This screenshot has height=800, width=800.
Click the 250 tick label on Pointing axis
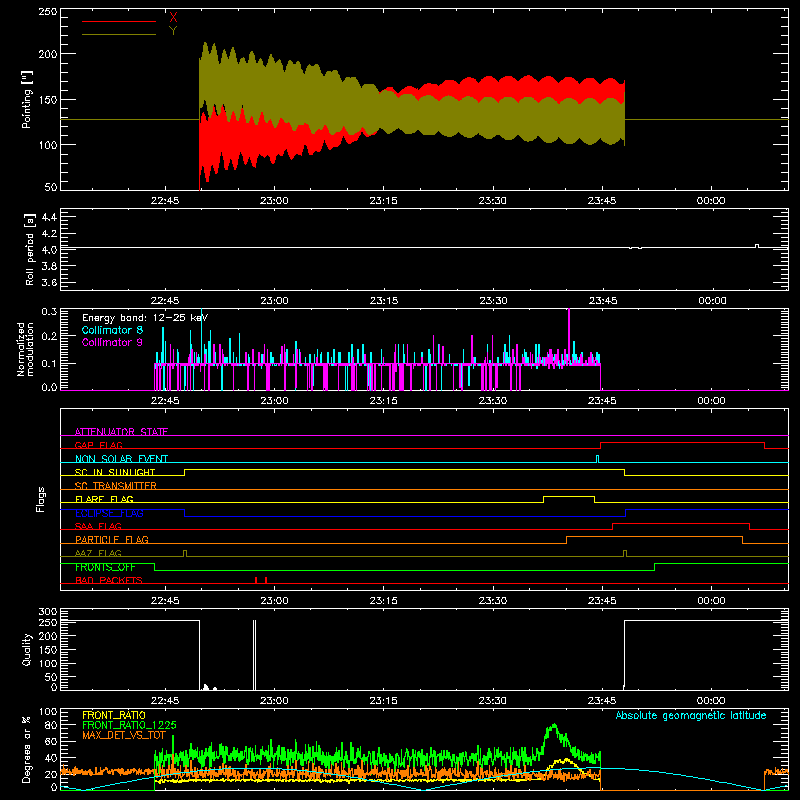coord(48,11)
